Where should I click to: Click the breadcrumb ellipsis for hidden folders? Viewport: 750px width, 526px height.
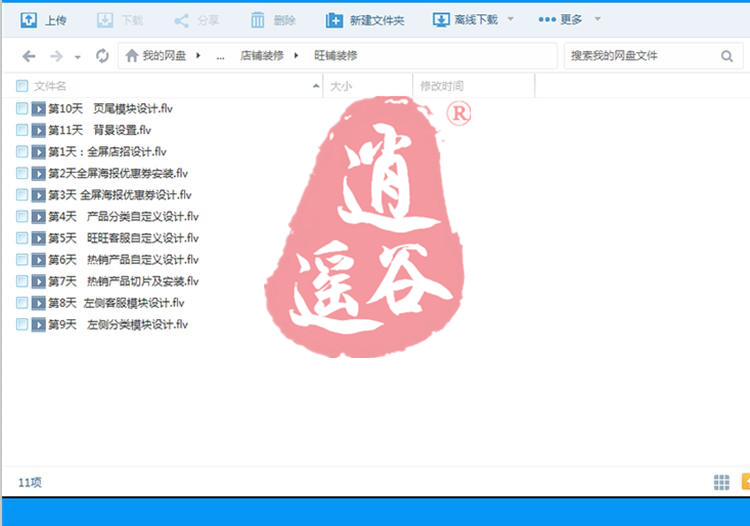220,57
